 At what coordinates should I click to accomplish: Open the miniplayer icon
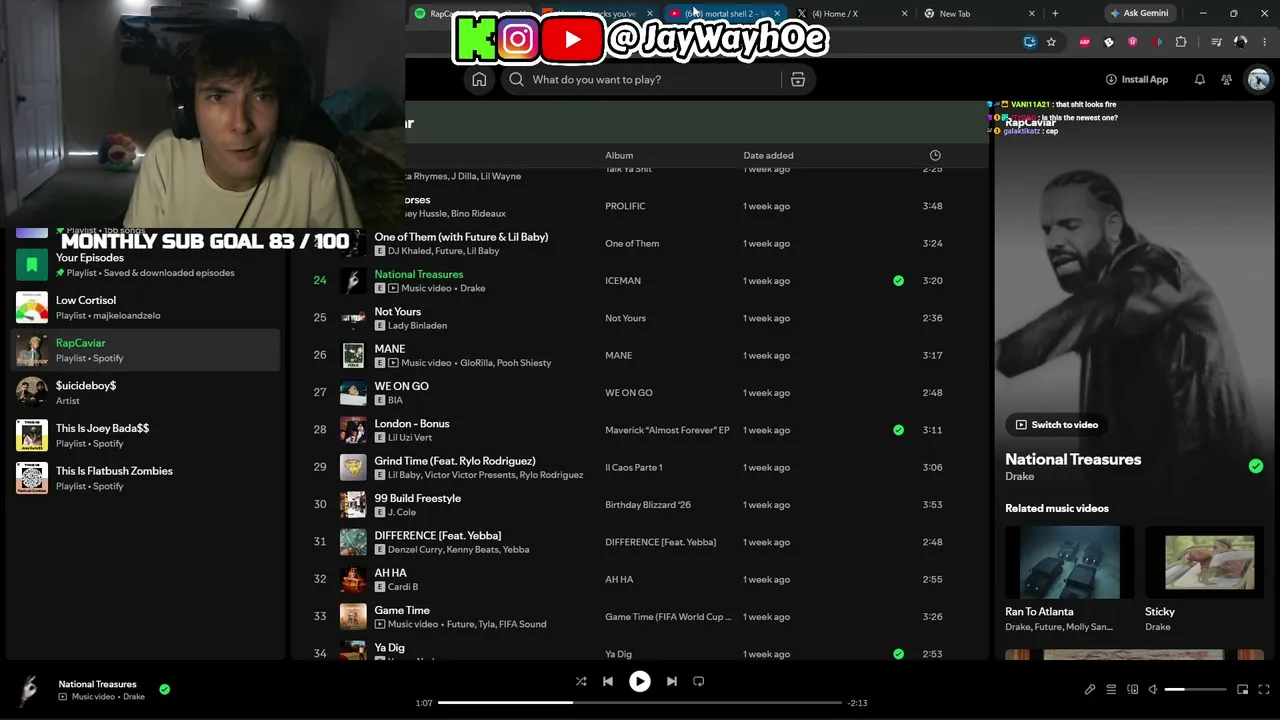click(x=1243, y=689)
